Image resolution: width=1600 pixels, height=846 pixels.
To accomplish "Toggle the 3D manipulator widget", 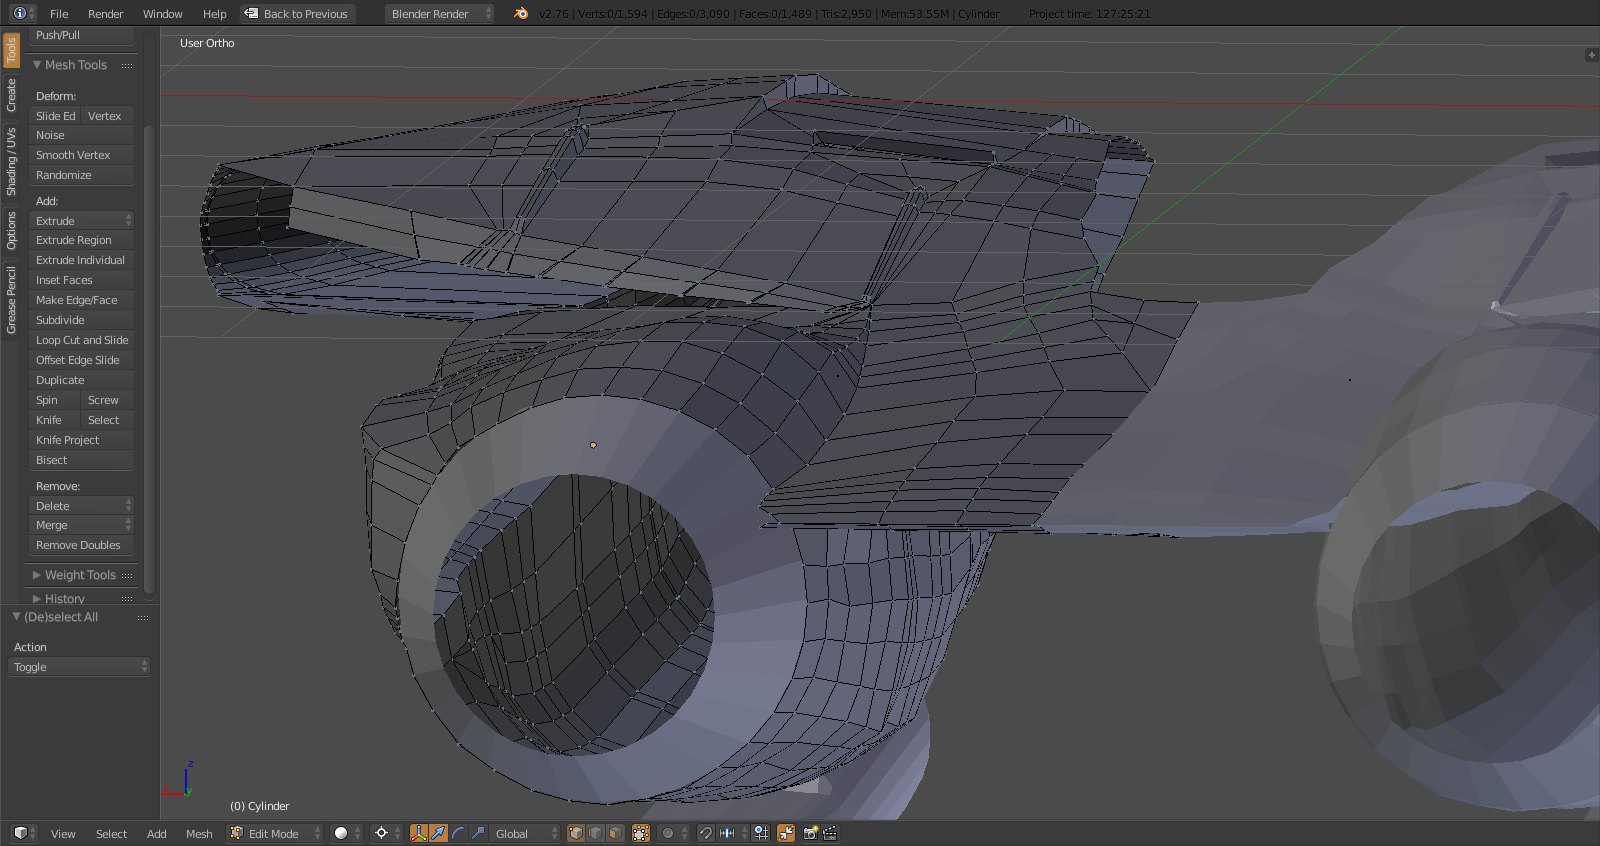I will 418,833.
